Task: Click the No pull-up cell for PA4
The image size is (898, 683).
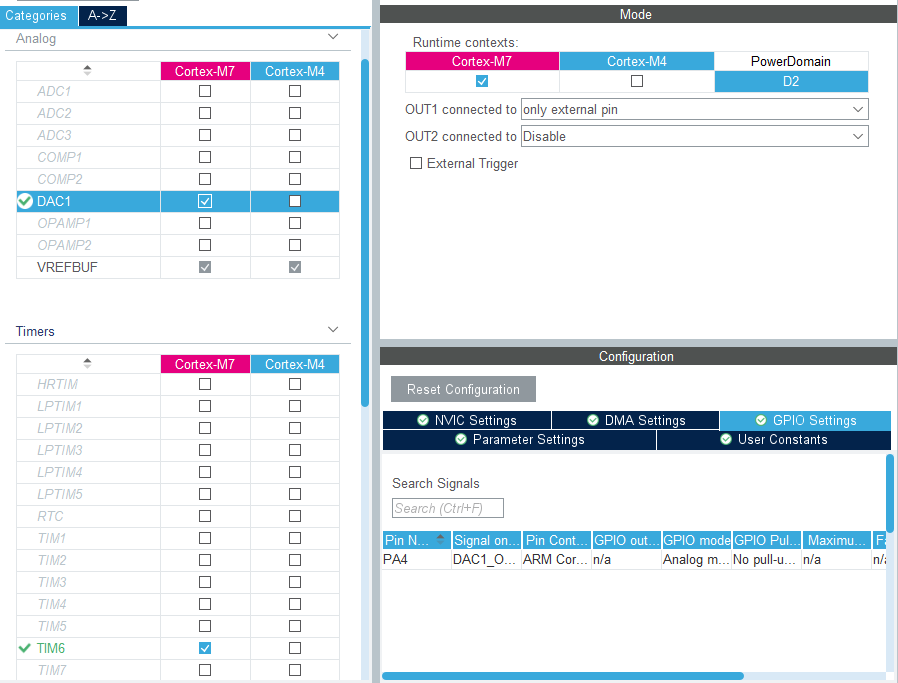Action: [x=767, y=559]
